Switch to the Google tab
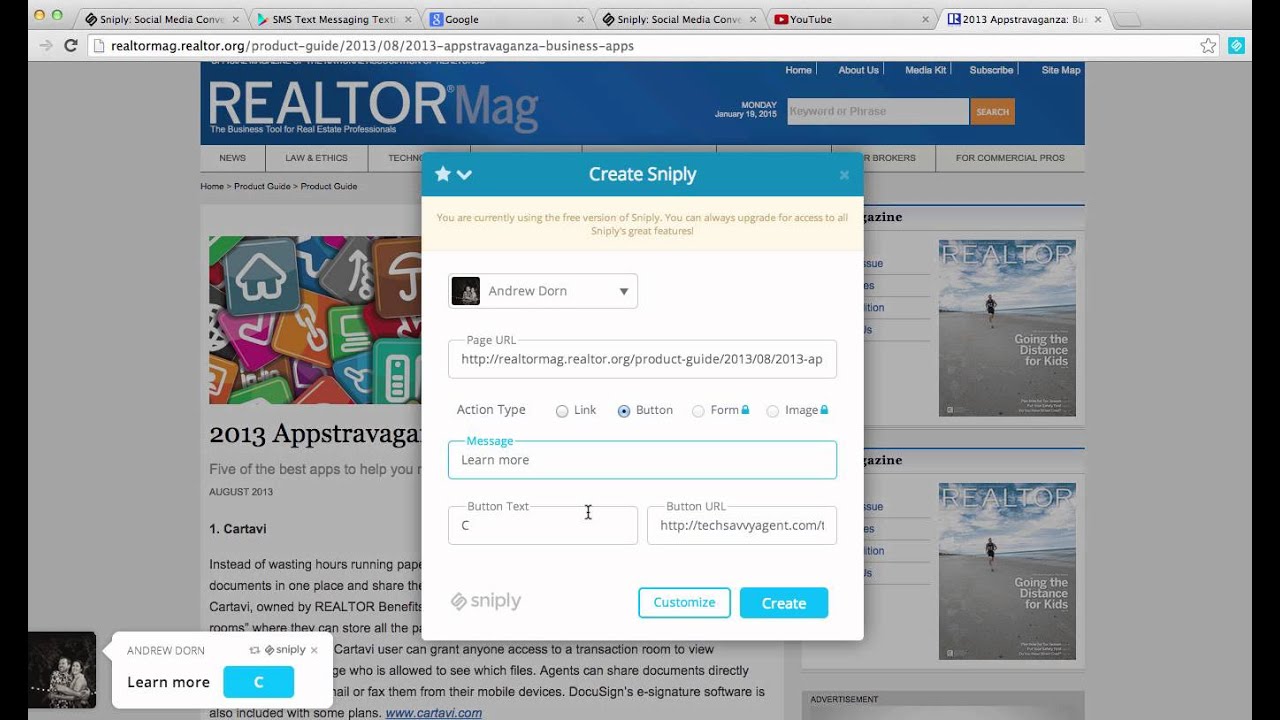 507,19
